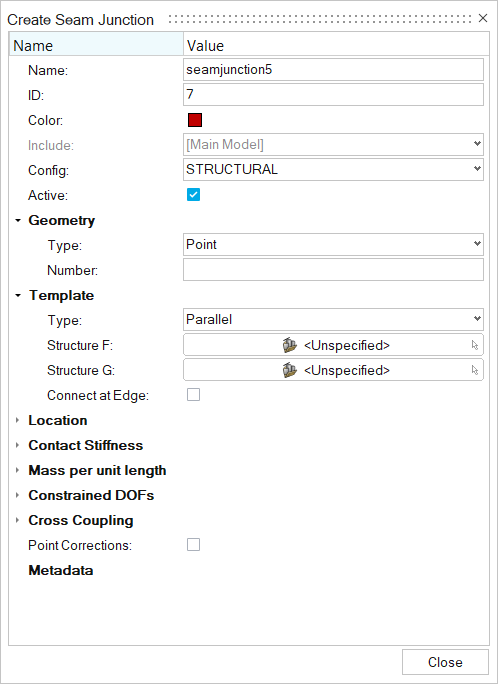Click the Structure G entity selector icon
This screenshot has height=684, width=498.
tap(290, 370)
